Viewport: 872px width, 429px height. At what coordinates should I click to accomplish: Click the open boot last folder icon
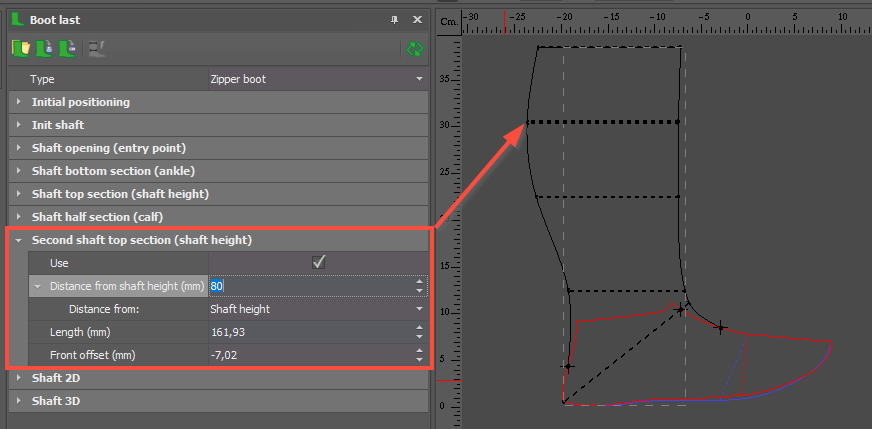20,48
